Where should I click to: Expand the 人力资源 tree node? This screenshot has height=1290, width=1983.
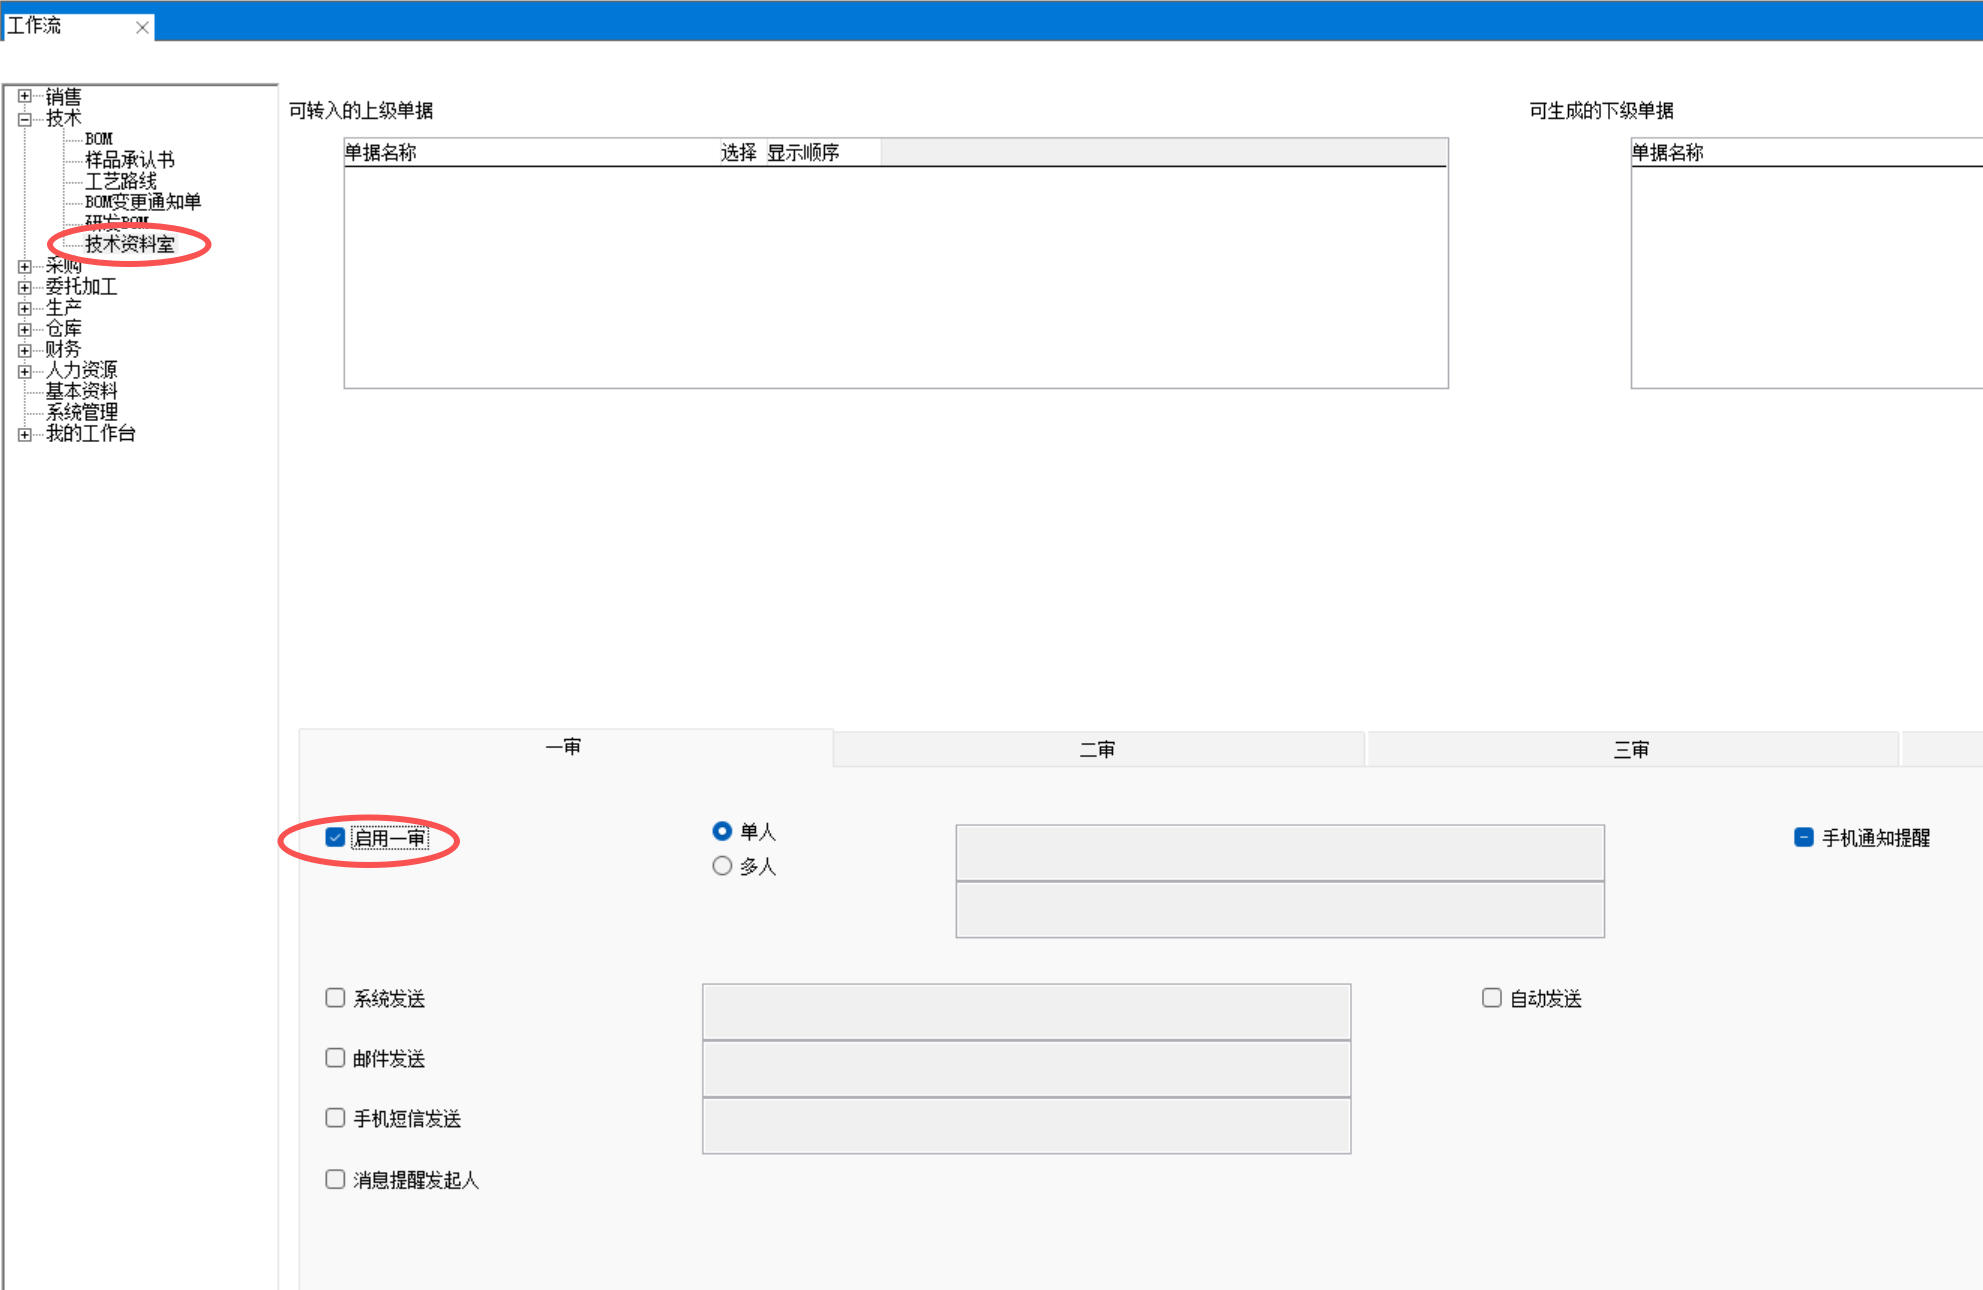pyautogui.click(x=25, y=371)
